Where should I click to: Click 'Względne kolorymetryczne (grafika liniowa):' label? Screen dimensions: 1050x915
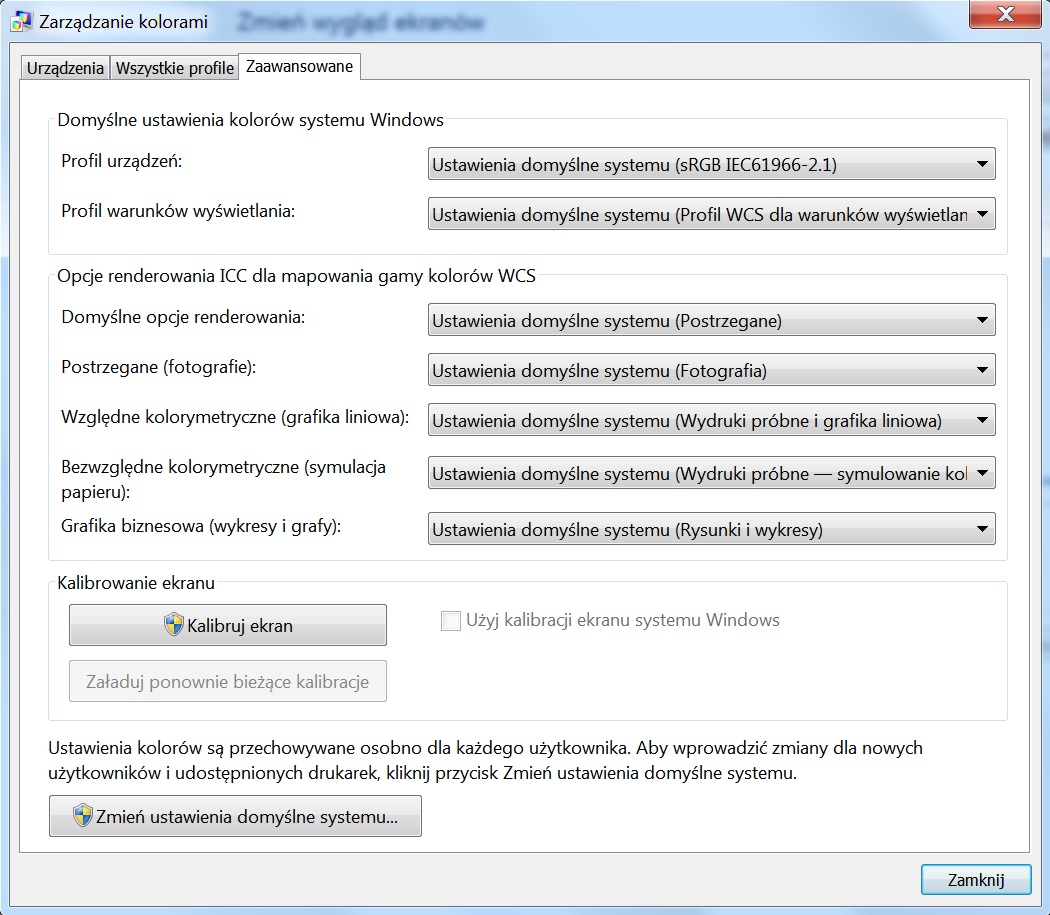click(x=235, y=417)
